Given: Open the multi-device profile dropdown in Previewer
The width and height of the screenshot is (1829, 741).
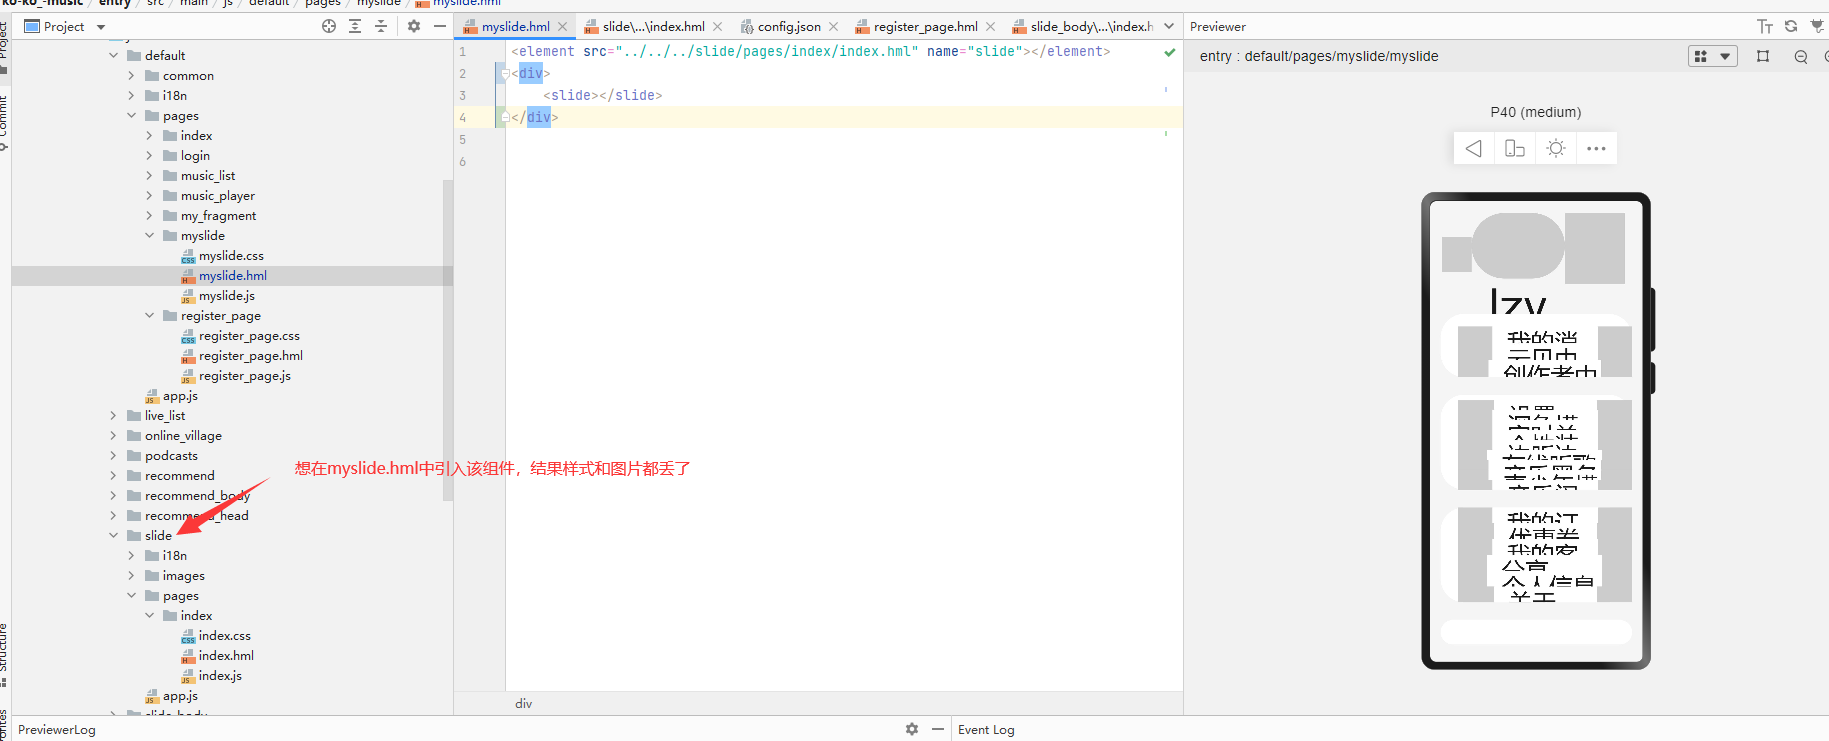Looking at the screenshot, I should tap(1712, 56).
